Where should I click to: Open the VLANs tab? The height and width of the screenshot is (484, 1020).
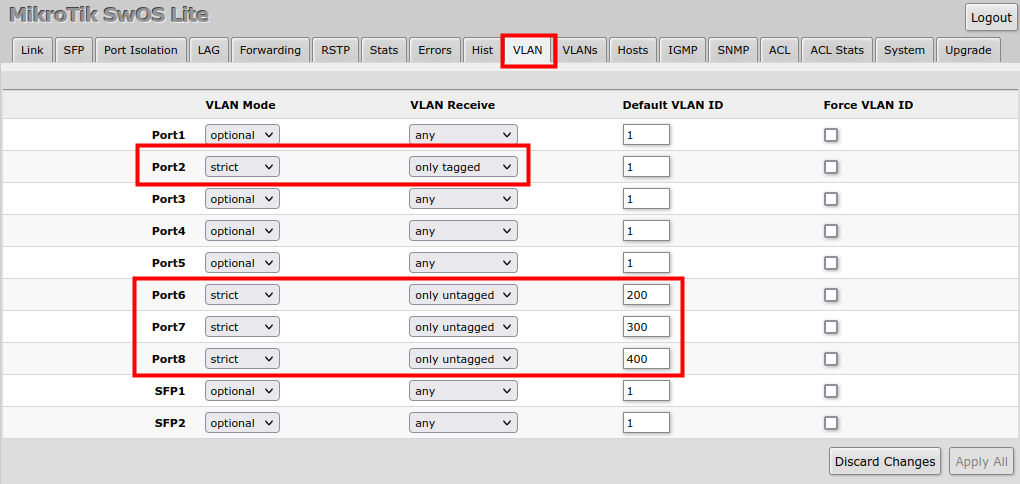click(x=580, y=50)
